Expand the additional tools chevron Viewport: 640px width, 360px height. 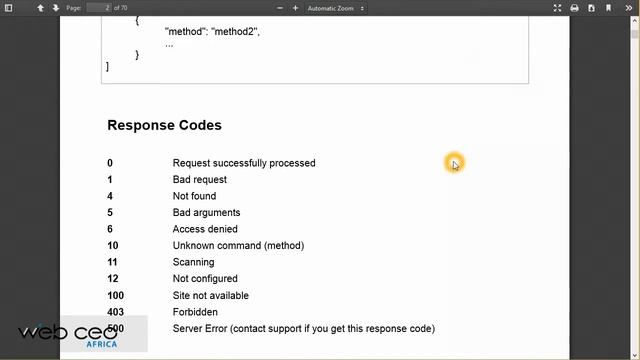[628, 8]
